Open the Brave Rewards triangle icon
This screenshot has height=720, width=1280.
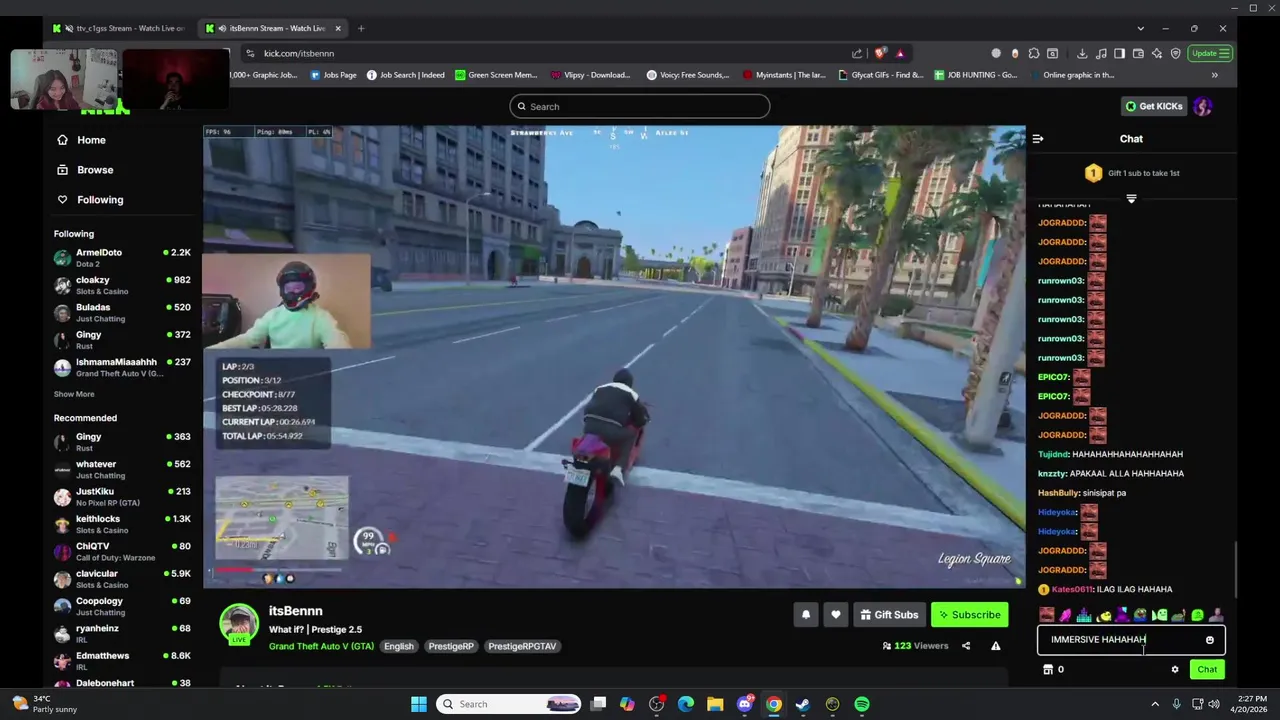(899, 53)
